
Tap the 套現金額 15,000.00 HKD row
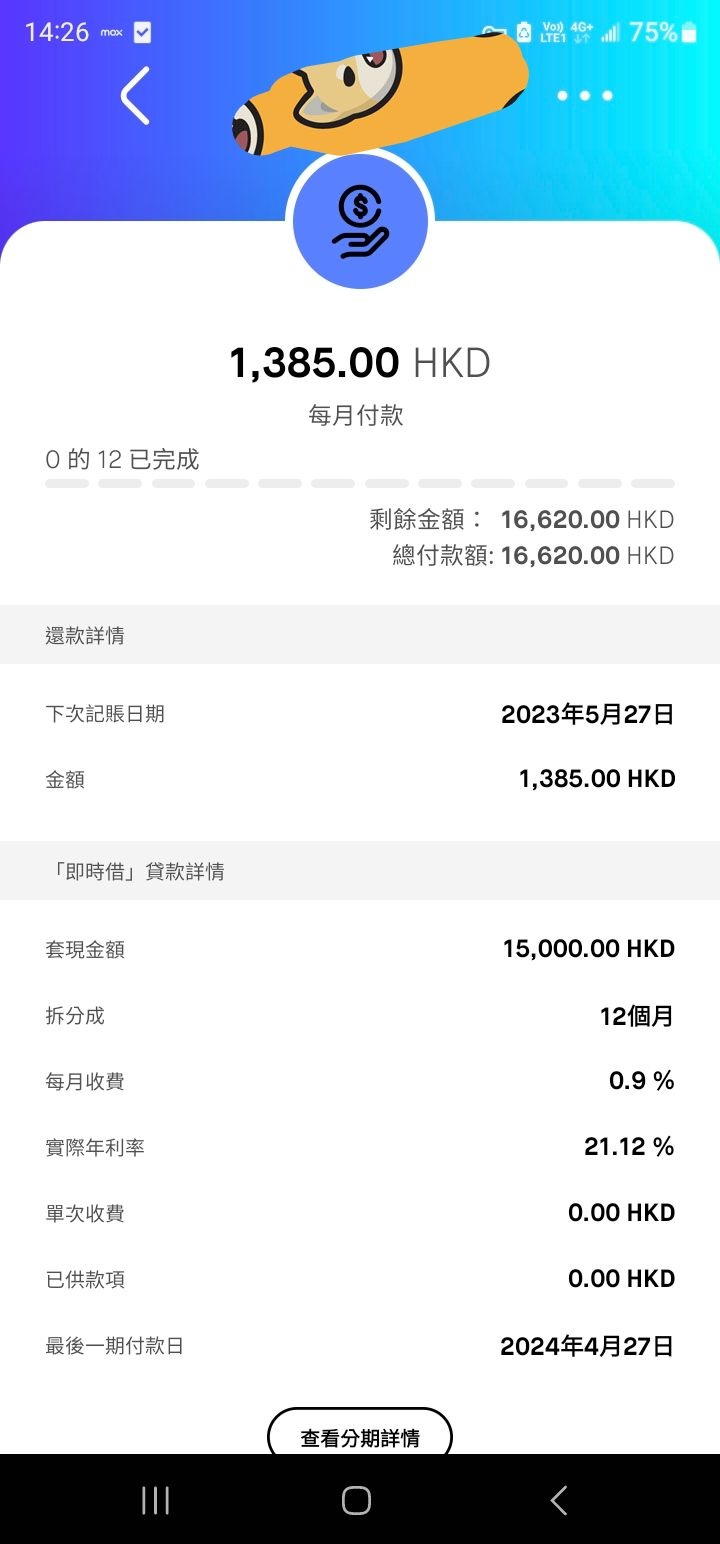(x=360, y=949)
